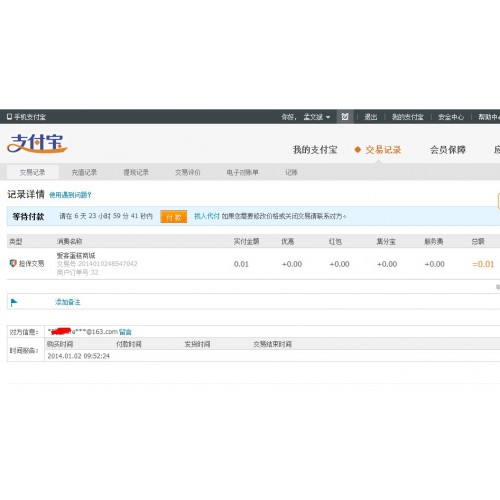Open 我的支付宝 link in dark top bar
Screen dimensions: 500x500
coord(407,117)
